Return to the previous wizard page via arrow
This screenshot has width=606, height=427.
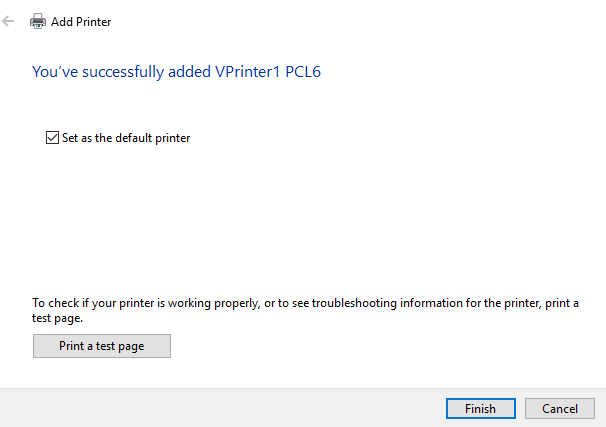pos(8,21)
